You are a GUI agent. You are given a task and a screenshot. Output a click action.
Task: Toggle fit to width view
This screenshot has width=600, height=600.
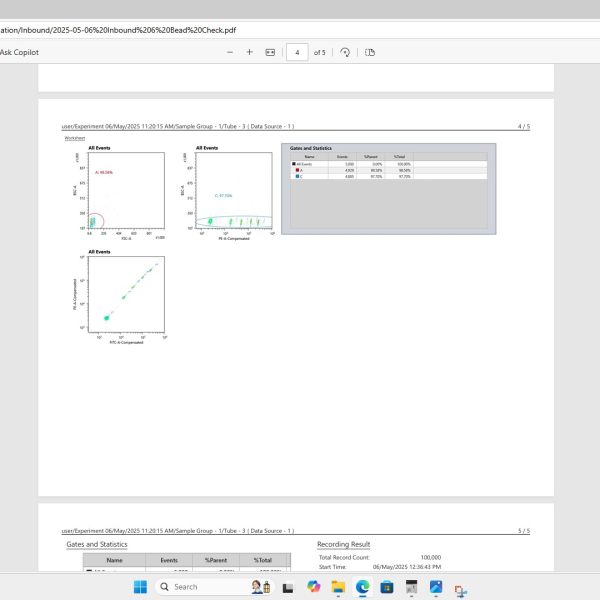[x=270, y=52]
